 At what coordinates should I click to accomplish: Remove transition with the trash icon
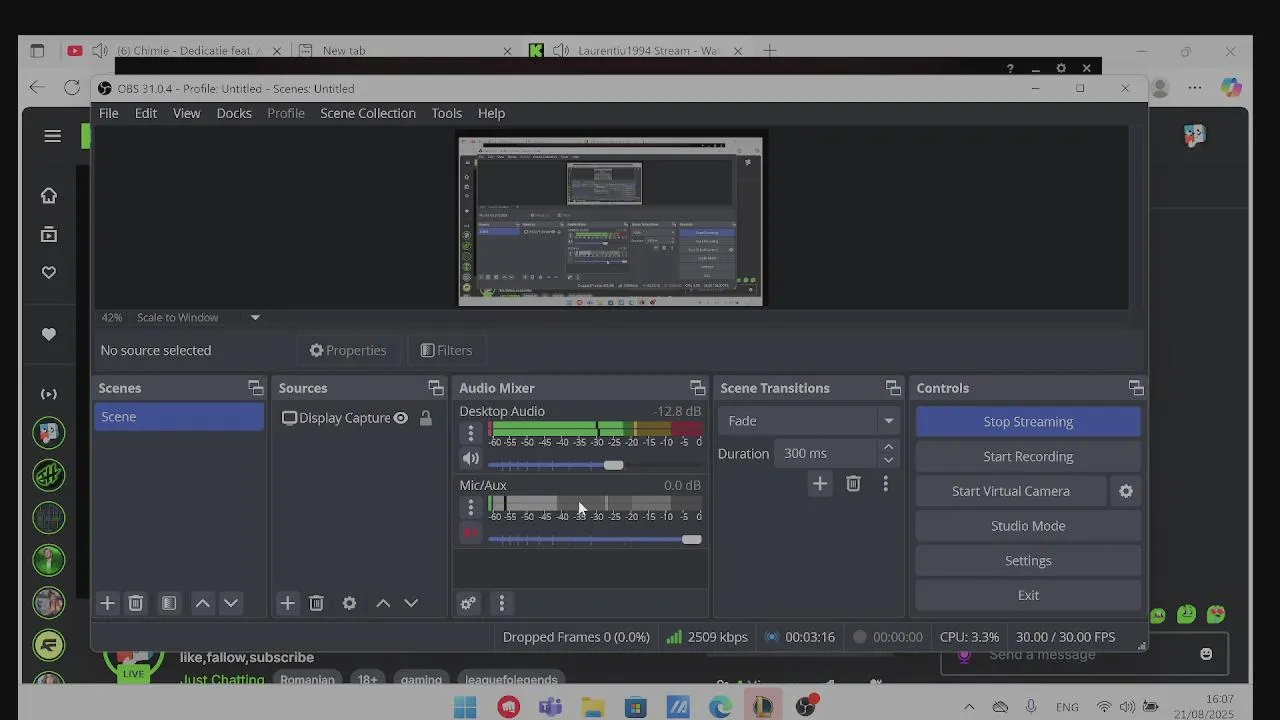pyautogui.click(x=853, y=484)
